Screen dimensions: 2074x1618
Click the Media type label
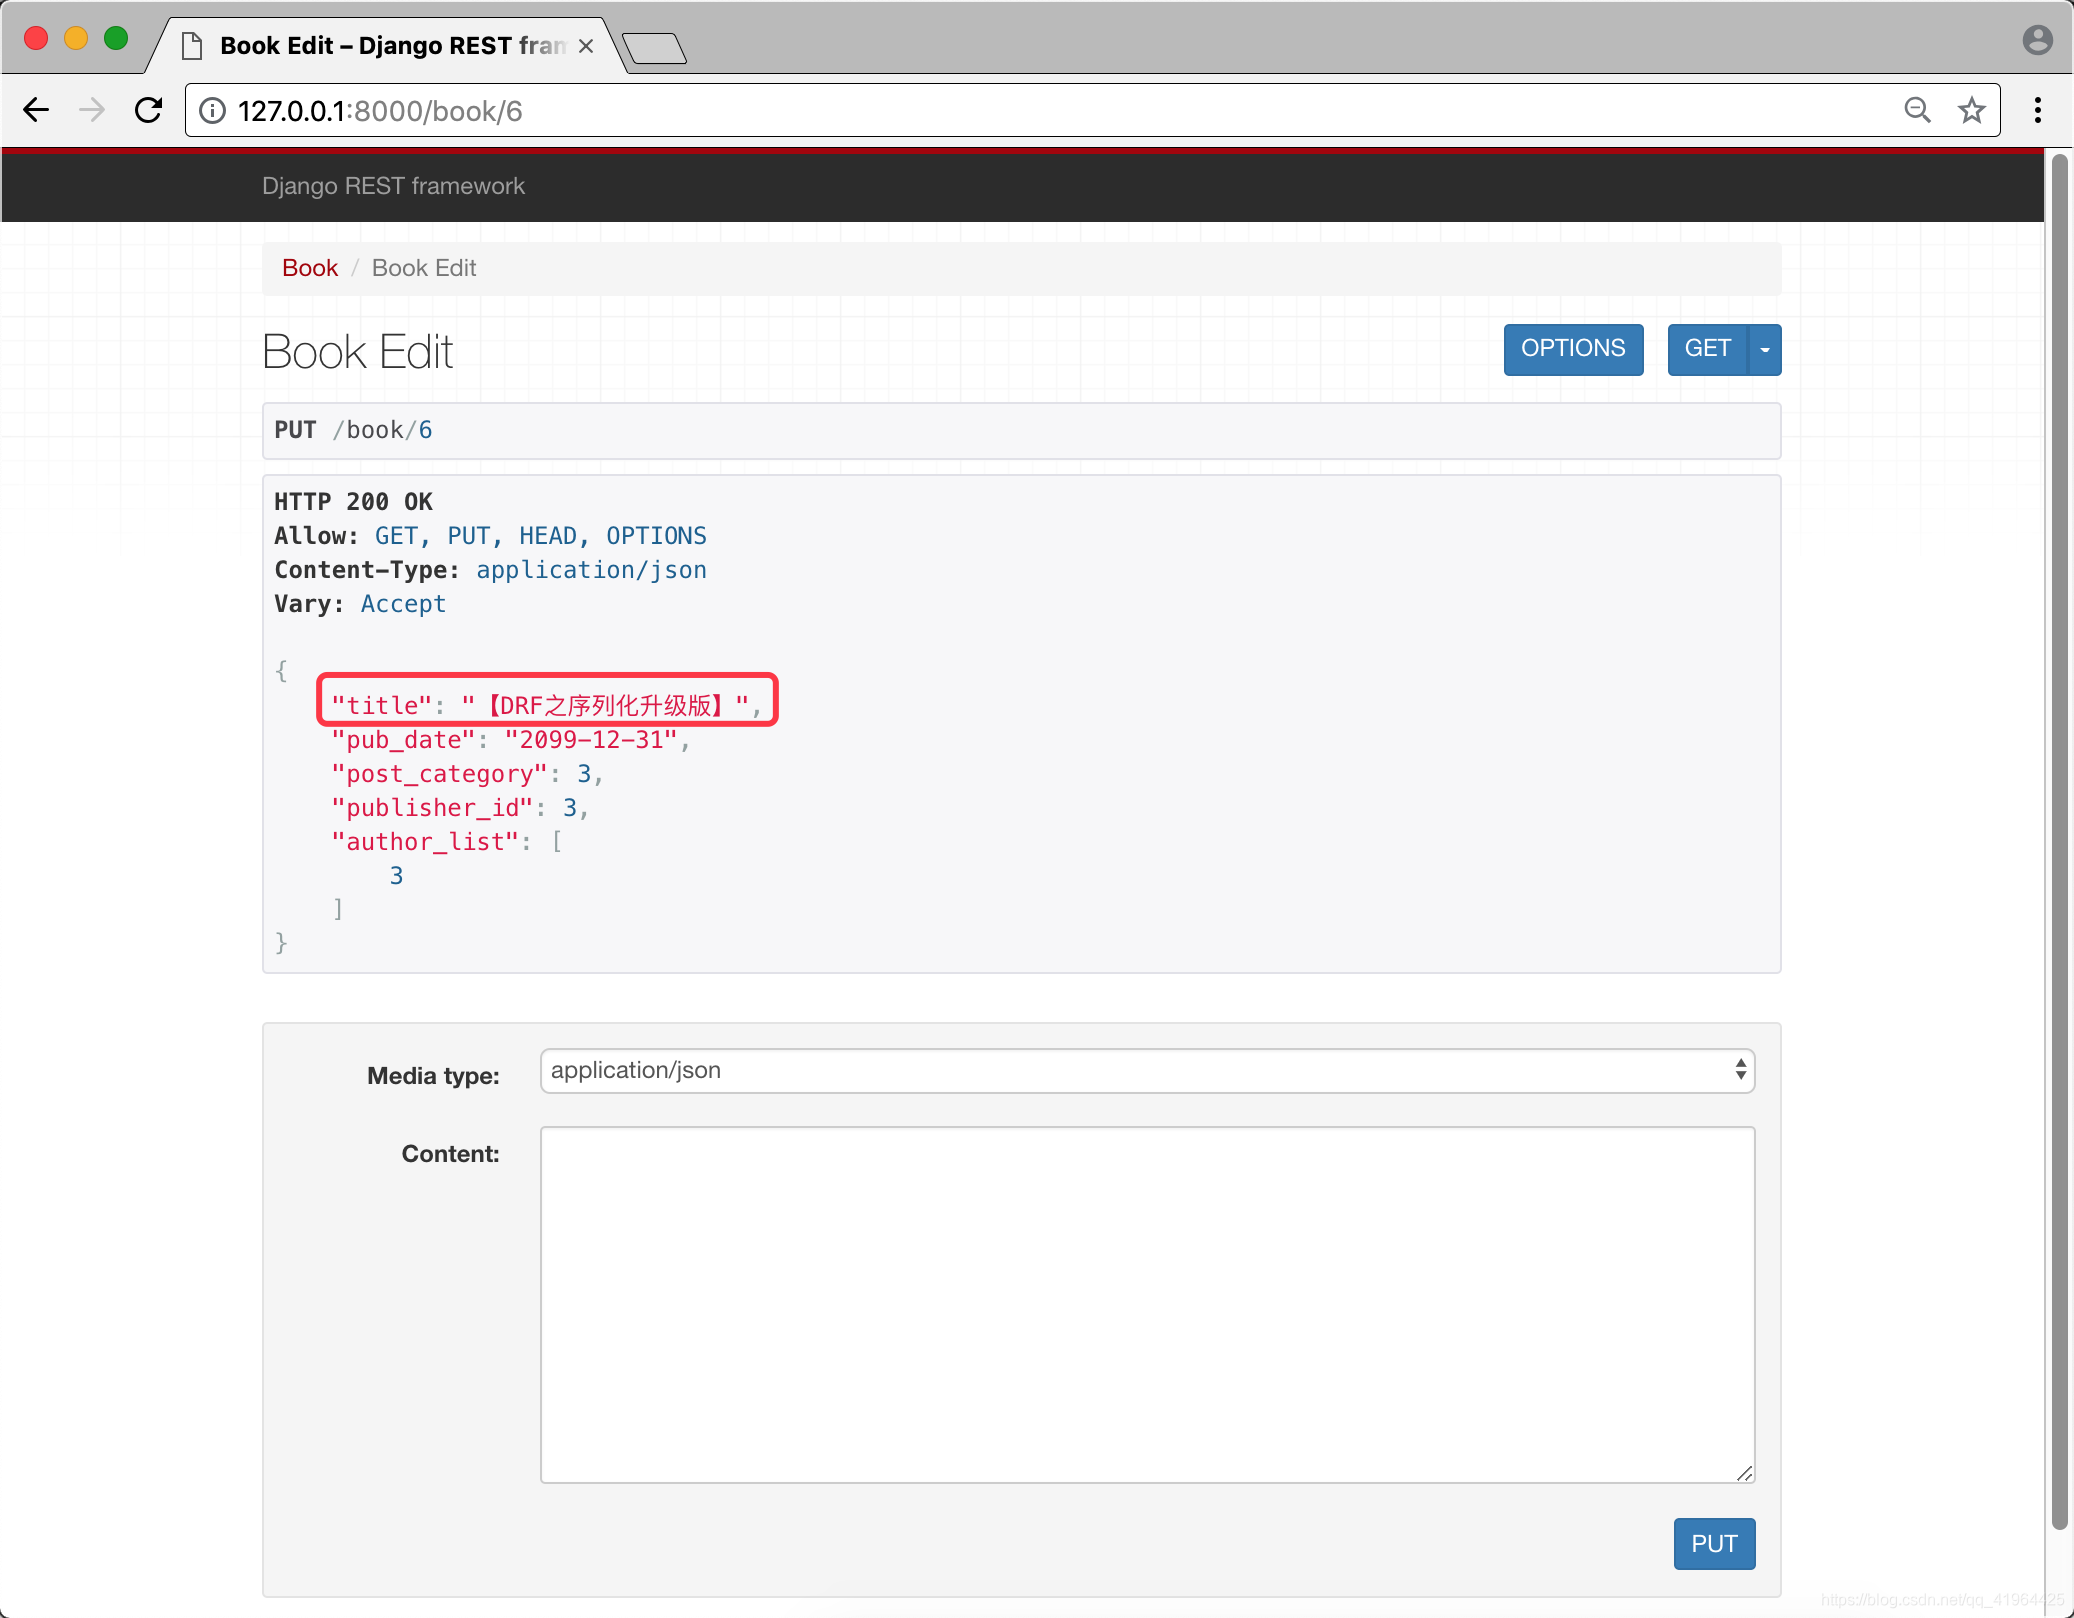433,1076
